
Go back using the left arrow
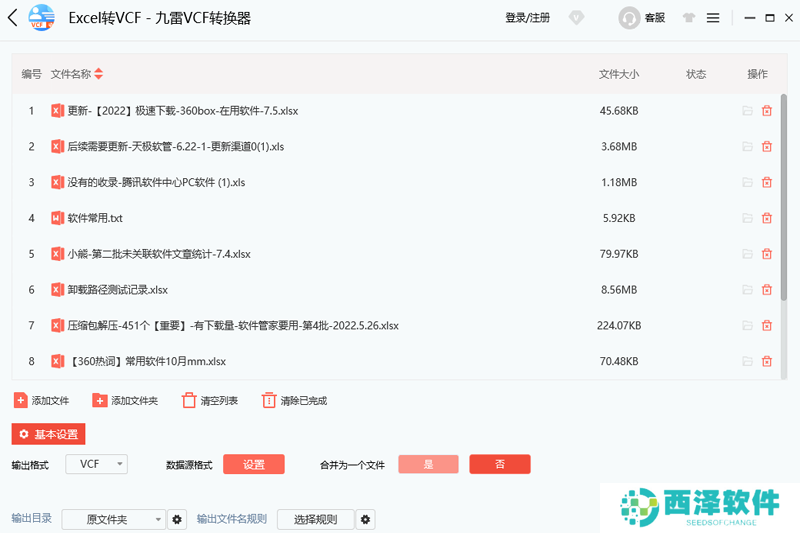(13, 18)
